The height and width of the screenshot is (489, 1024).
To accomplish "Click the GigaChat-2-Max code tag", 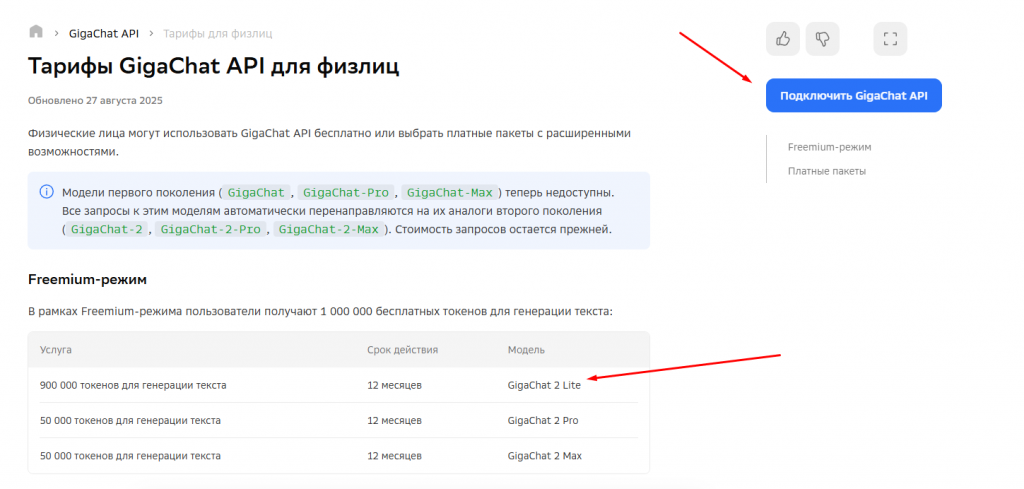I will 328,229.
